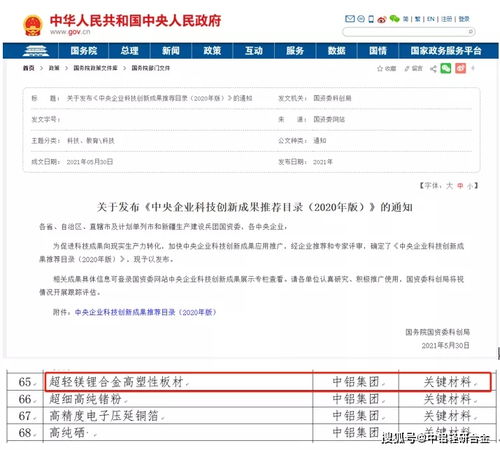
Task: Open the envelope mail icon
Action: click(x=350, y=19)
